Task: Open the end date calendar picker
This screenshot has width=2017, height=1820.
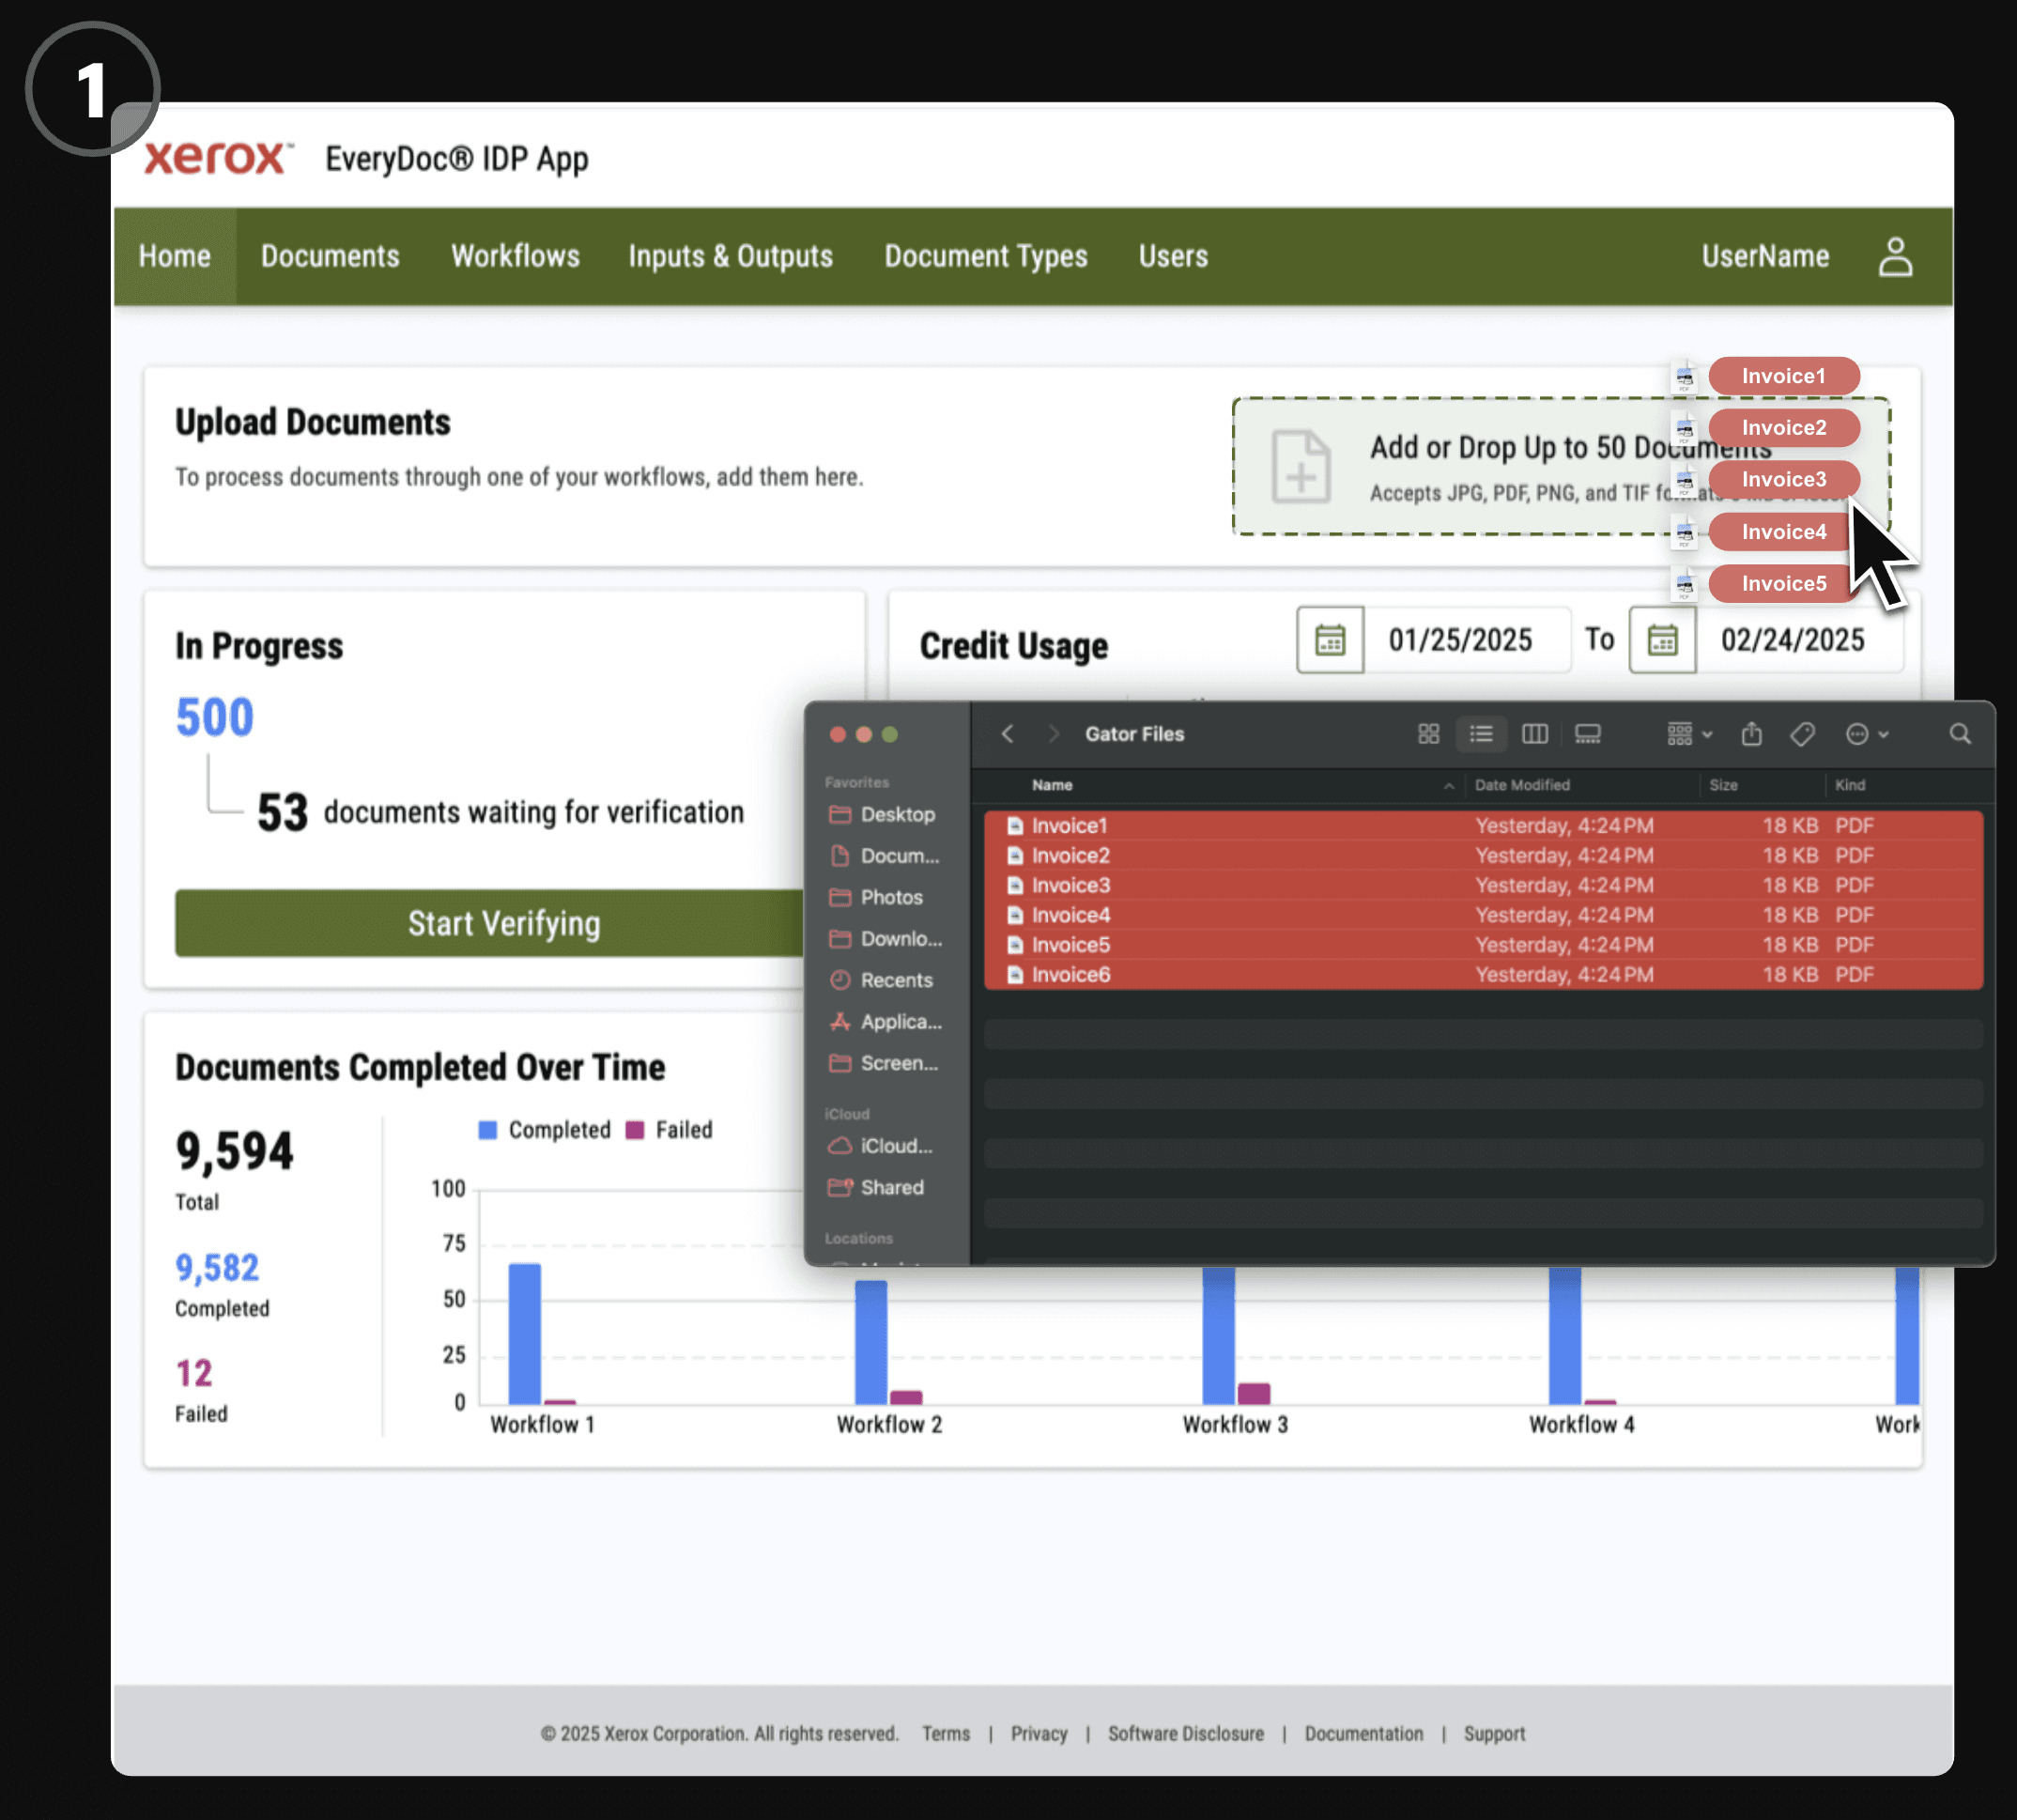Action: 1661,640
